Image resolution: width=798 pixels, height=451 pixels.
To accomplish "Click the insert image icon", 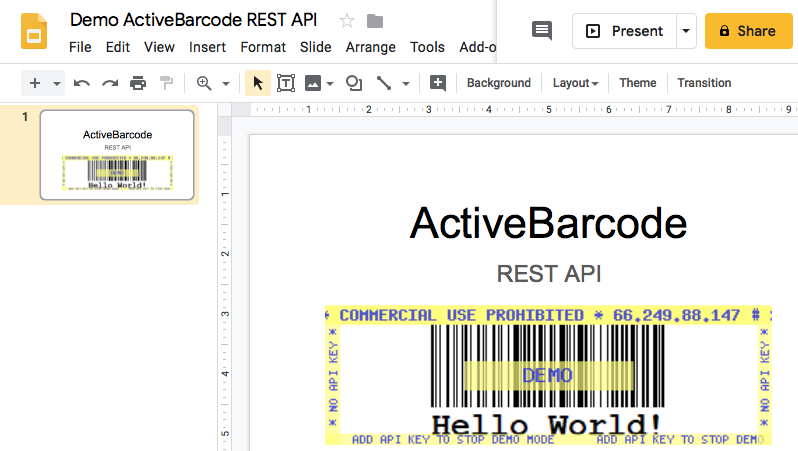I will (x=312, y=83).
